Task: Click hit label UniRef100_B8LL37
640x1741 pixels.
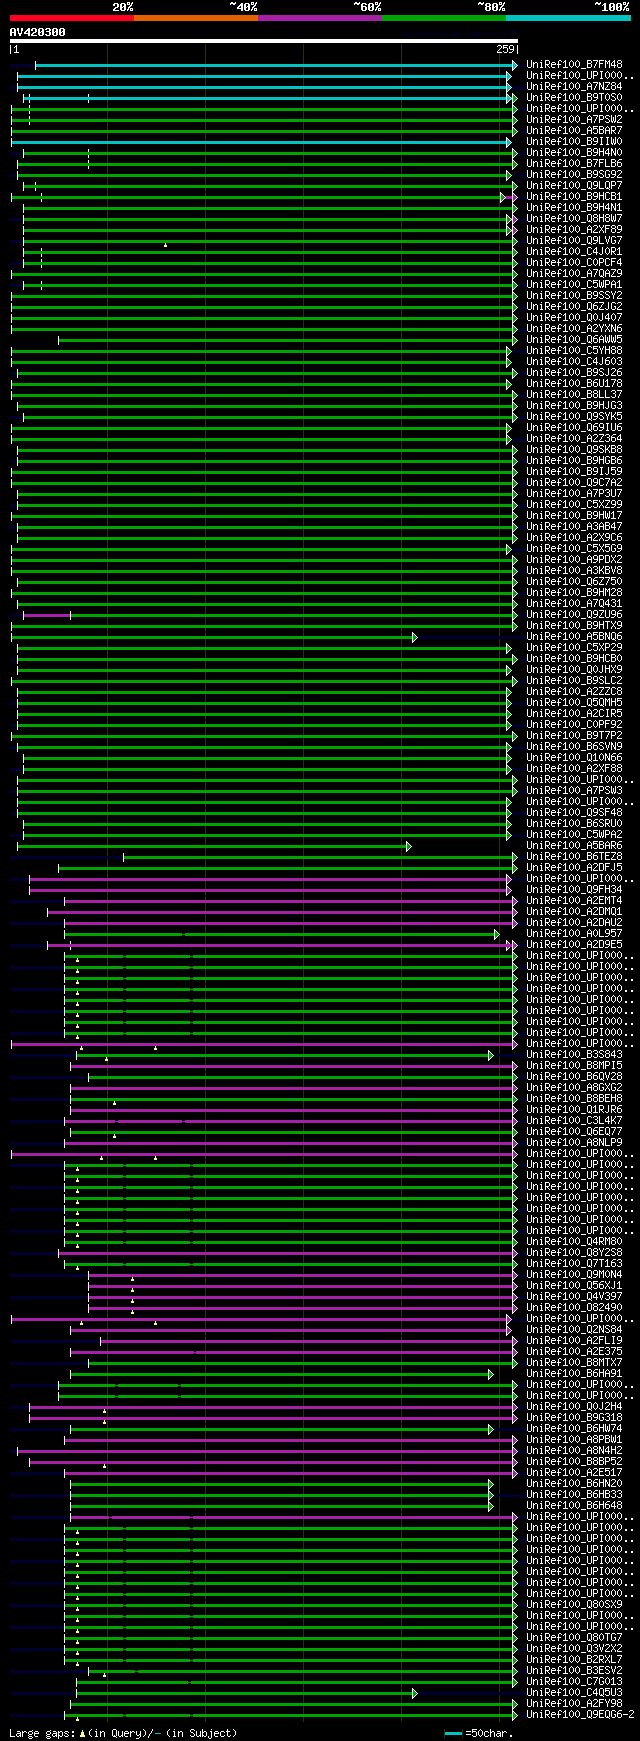Action: (x=574, y=395)
